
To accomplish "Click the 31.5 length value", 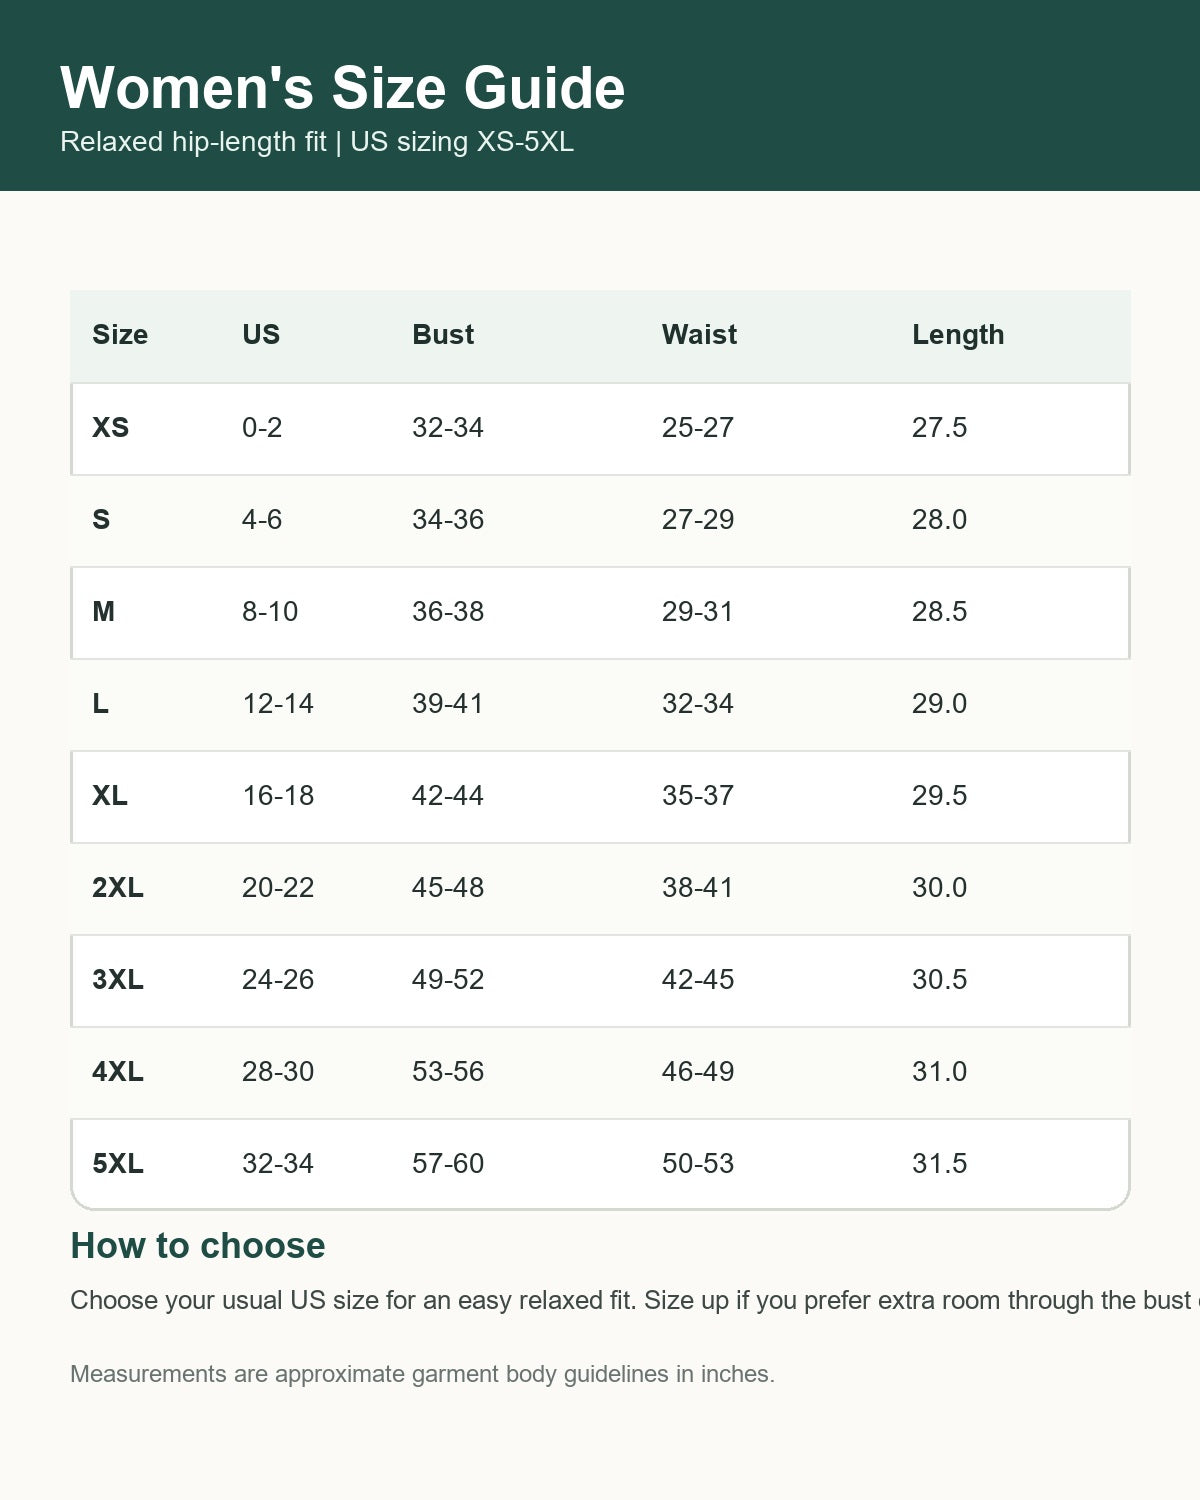I will (x=940, y=1164).
